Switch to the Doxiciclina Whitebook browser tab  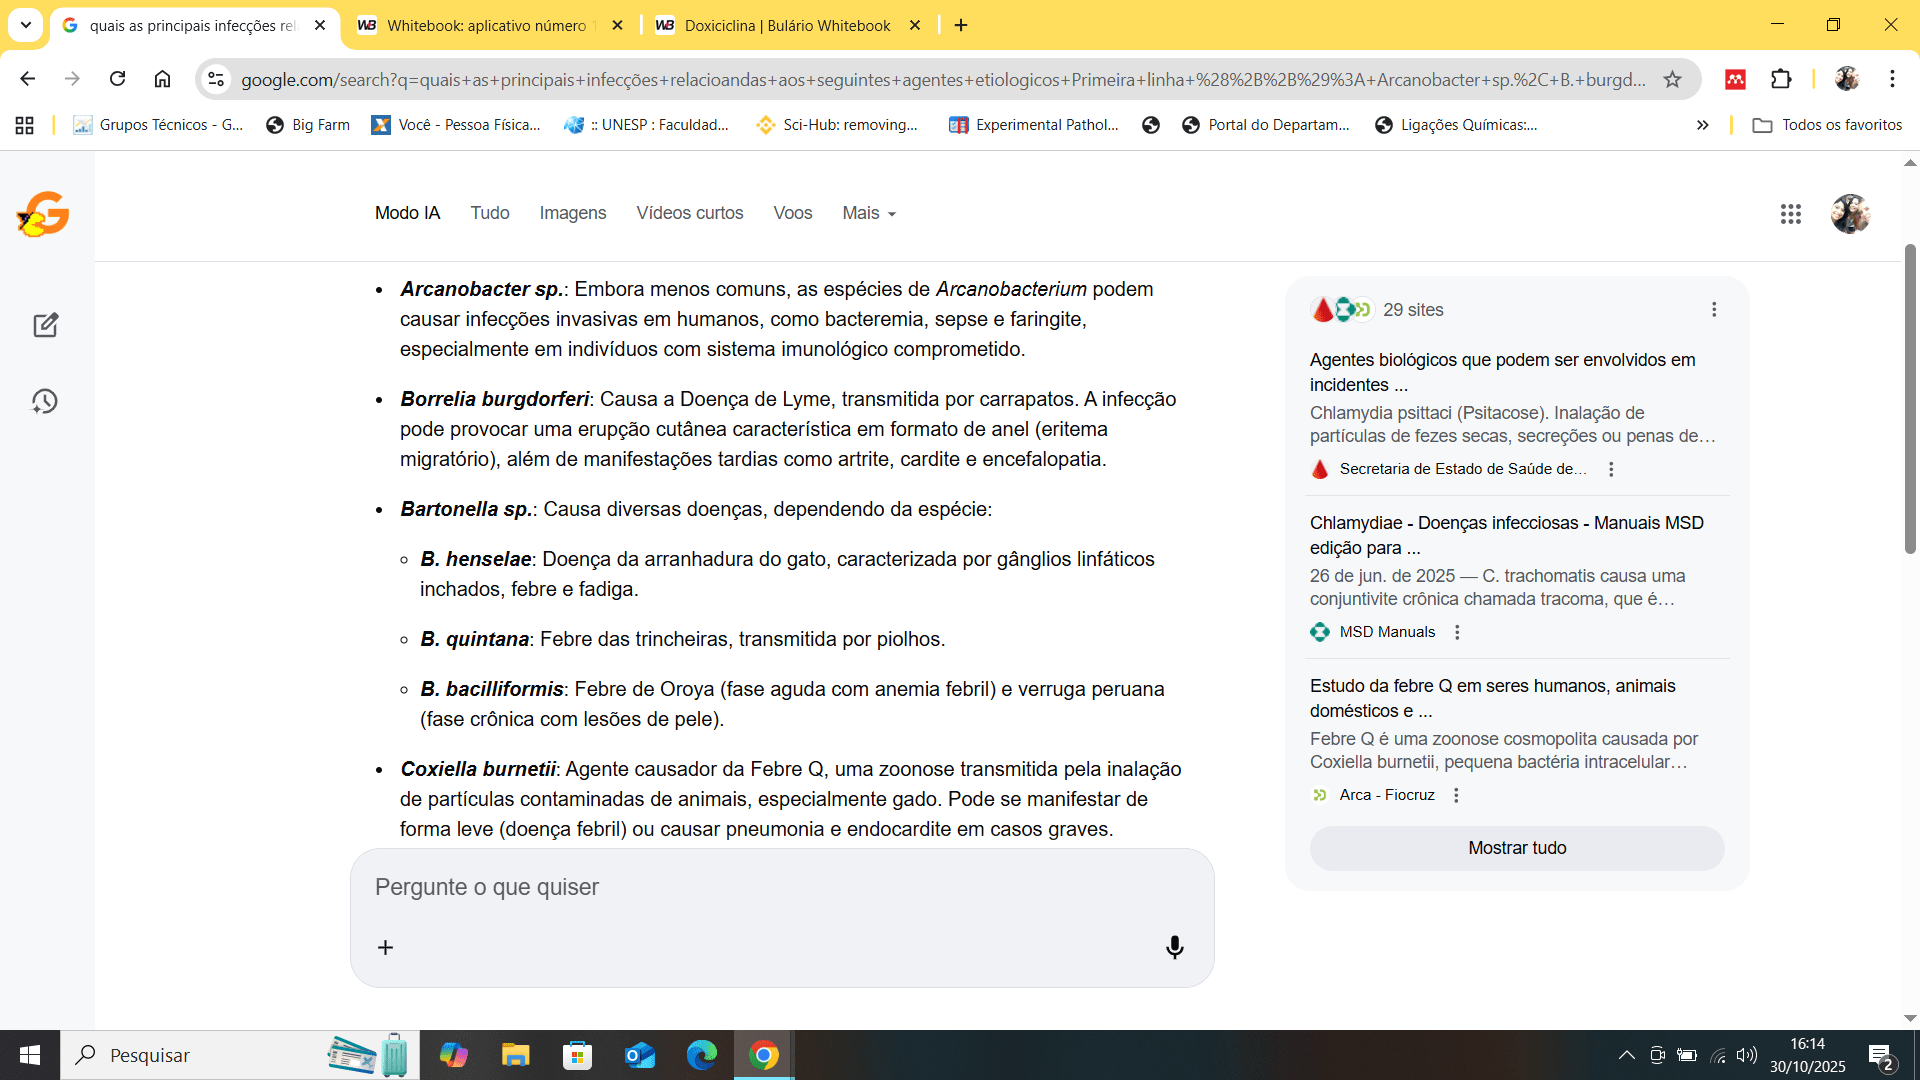[x=786, y=25]
